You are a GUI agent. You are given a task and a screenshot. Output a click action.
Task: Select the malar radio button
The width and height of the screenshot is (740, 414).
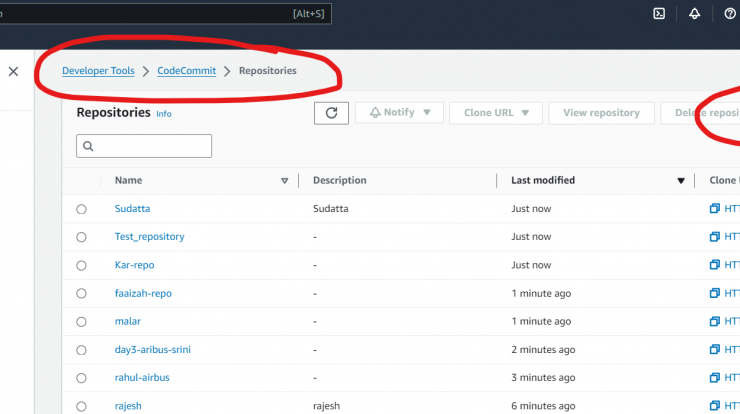[81, 321]
